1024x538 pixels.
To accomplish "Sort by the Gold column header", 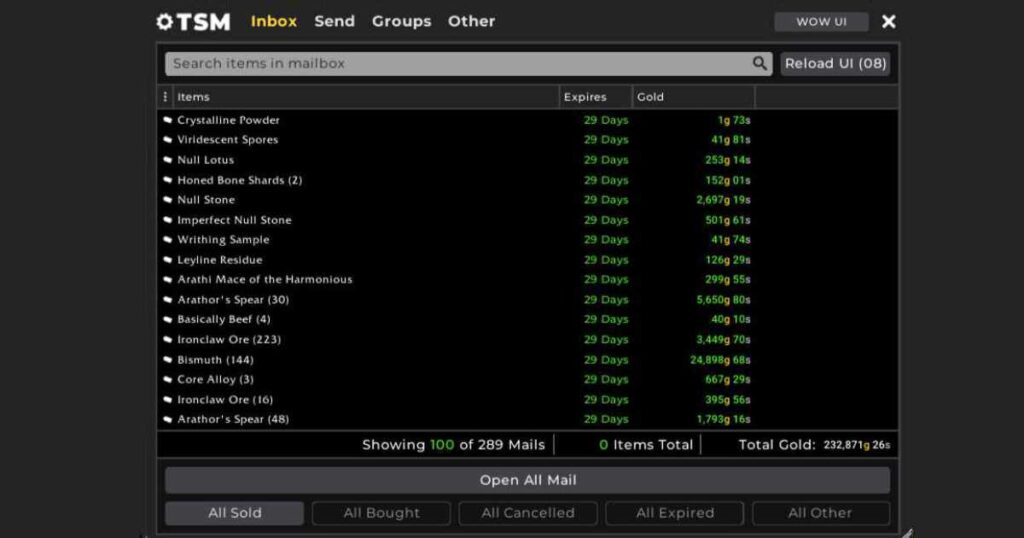I will pyautogui.click(x=650, y=97).
